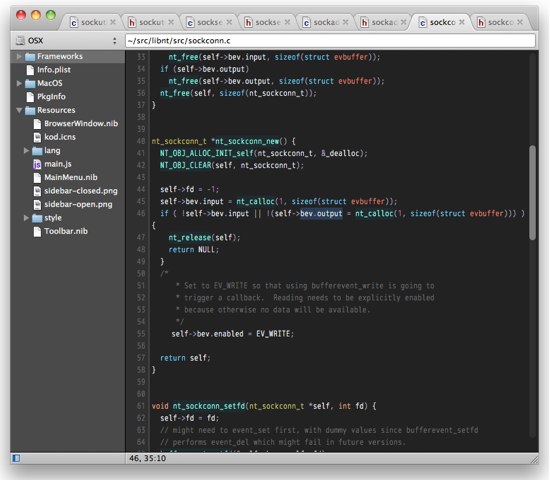Click the Toolbar.nib file icon
The image size is (550, 480).
point(37,232)
